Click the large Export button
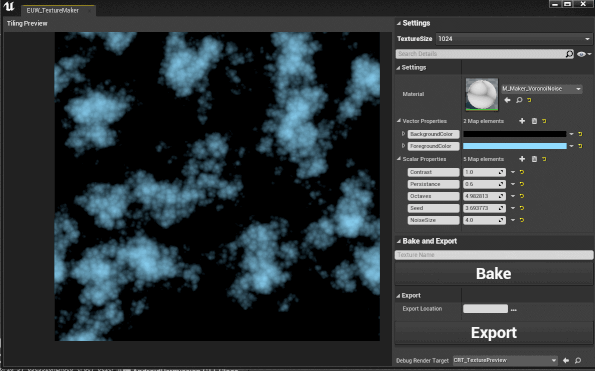Viewport: 595px width, 371px height. point(494,333)
